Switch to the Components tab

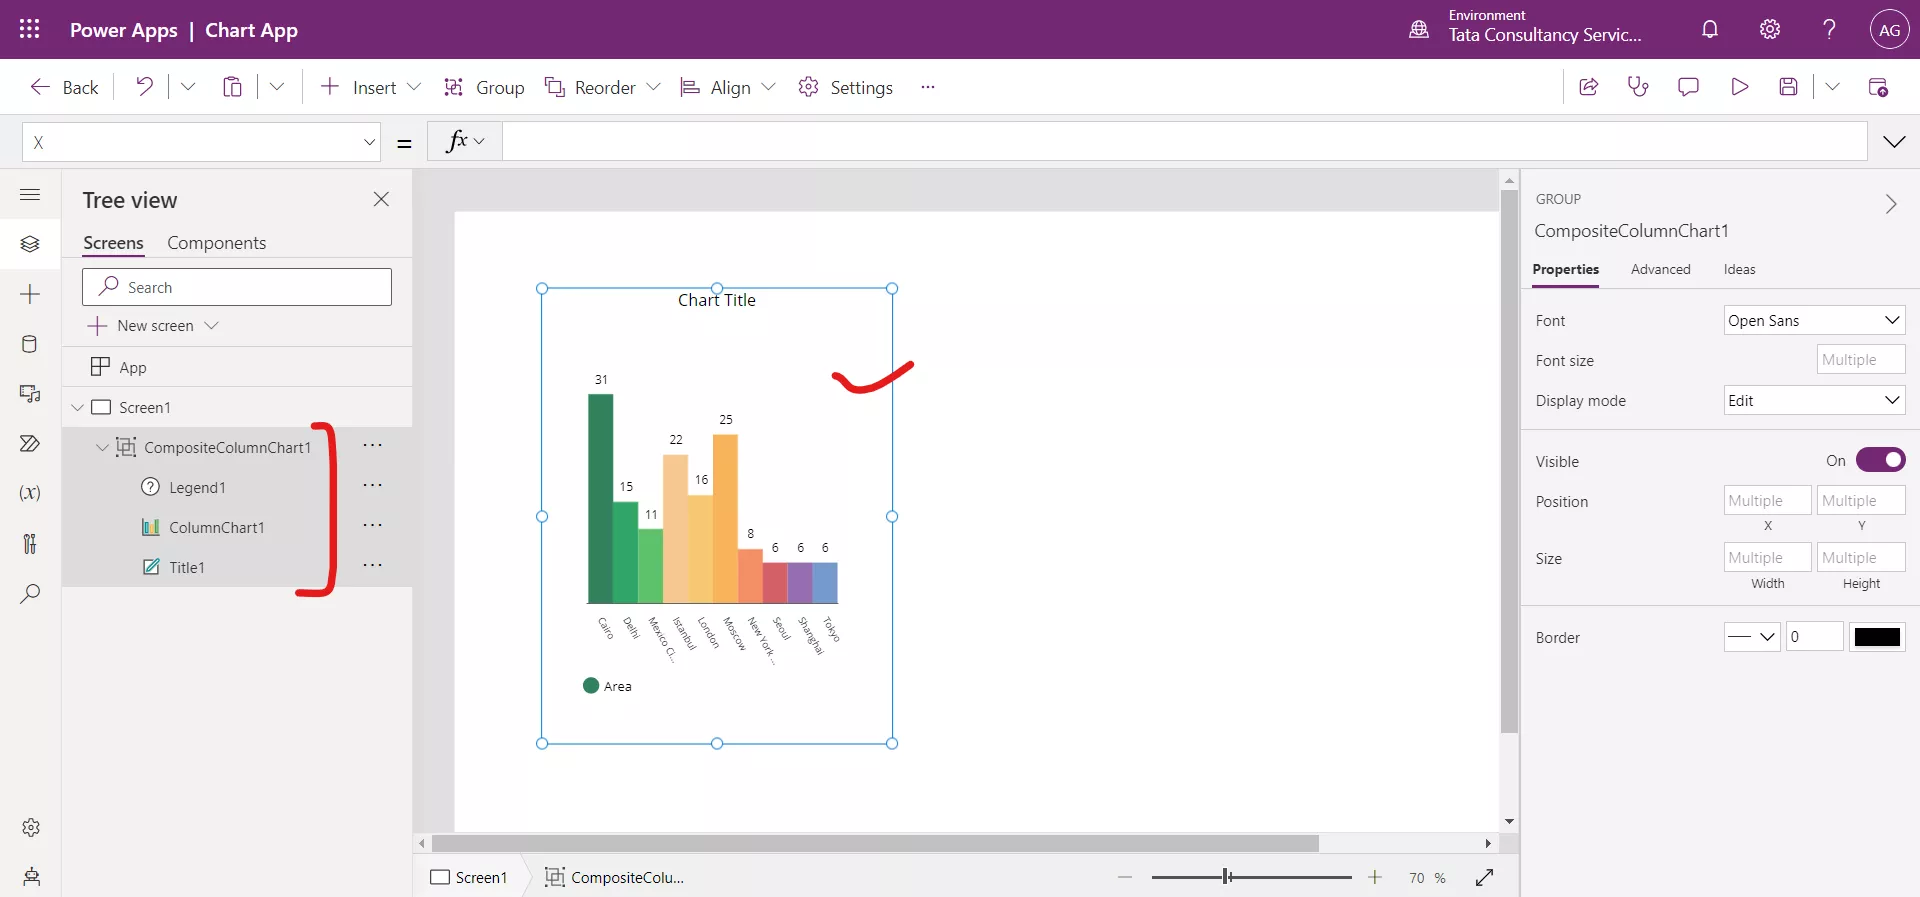coord(216,243)
